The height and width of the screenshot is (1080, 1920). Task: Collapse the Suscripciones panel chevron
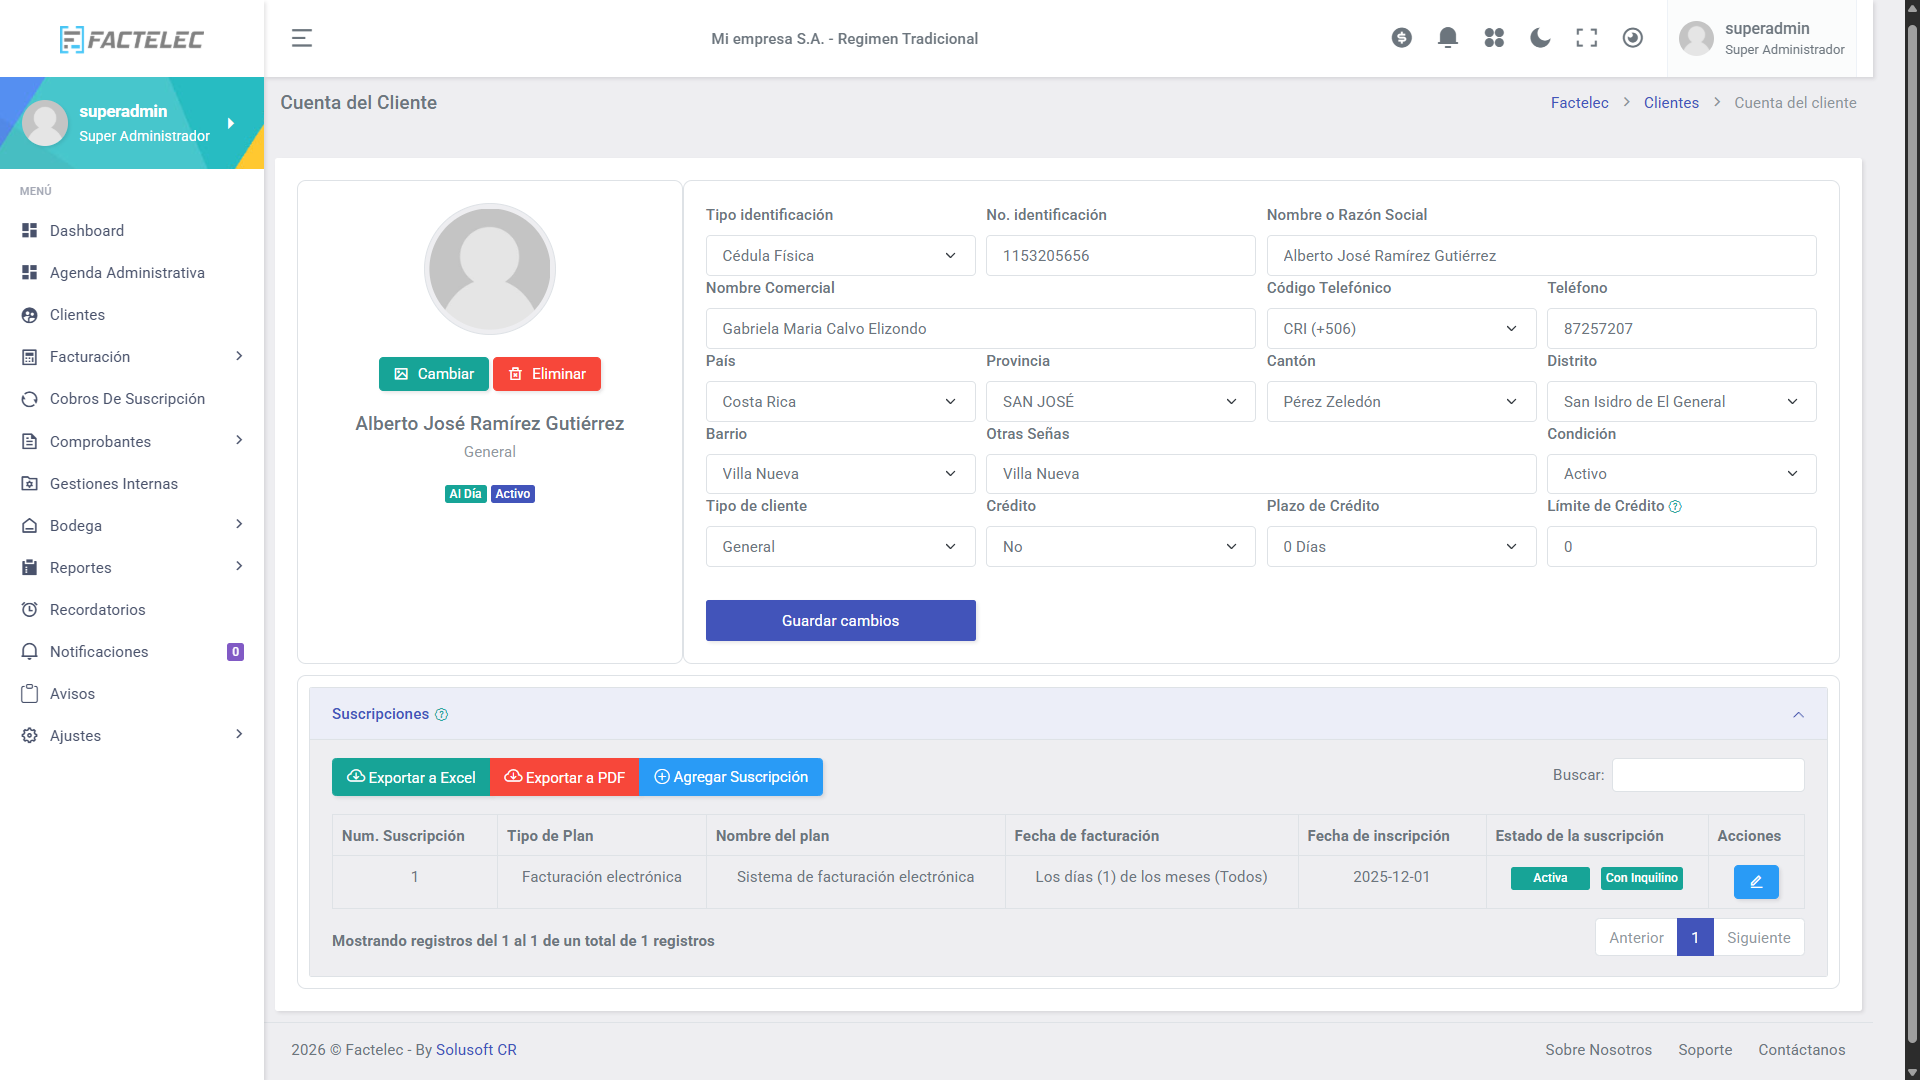click(1798, 714)
